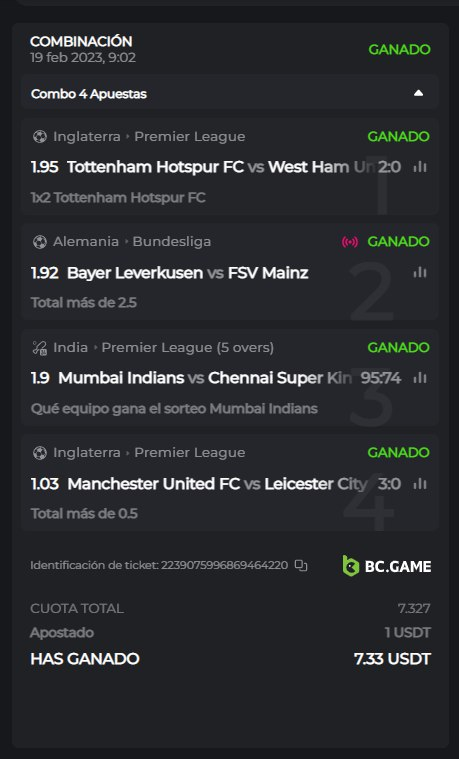Image resolution: width=459 pixels, height=759 pixels.
Task: Select the Inglaterra Premier League breadcrumb on first bet
Action: pos(149,137)
